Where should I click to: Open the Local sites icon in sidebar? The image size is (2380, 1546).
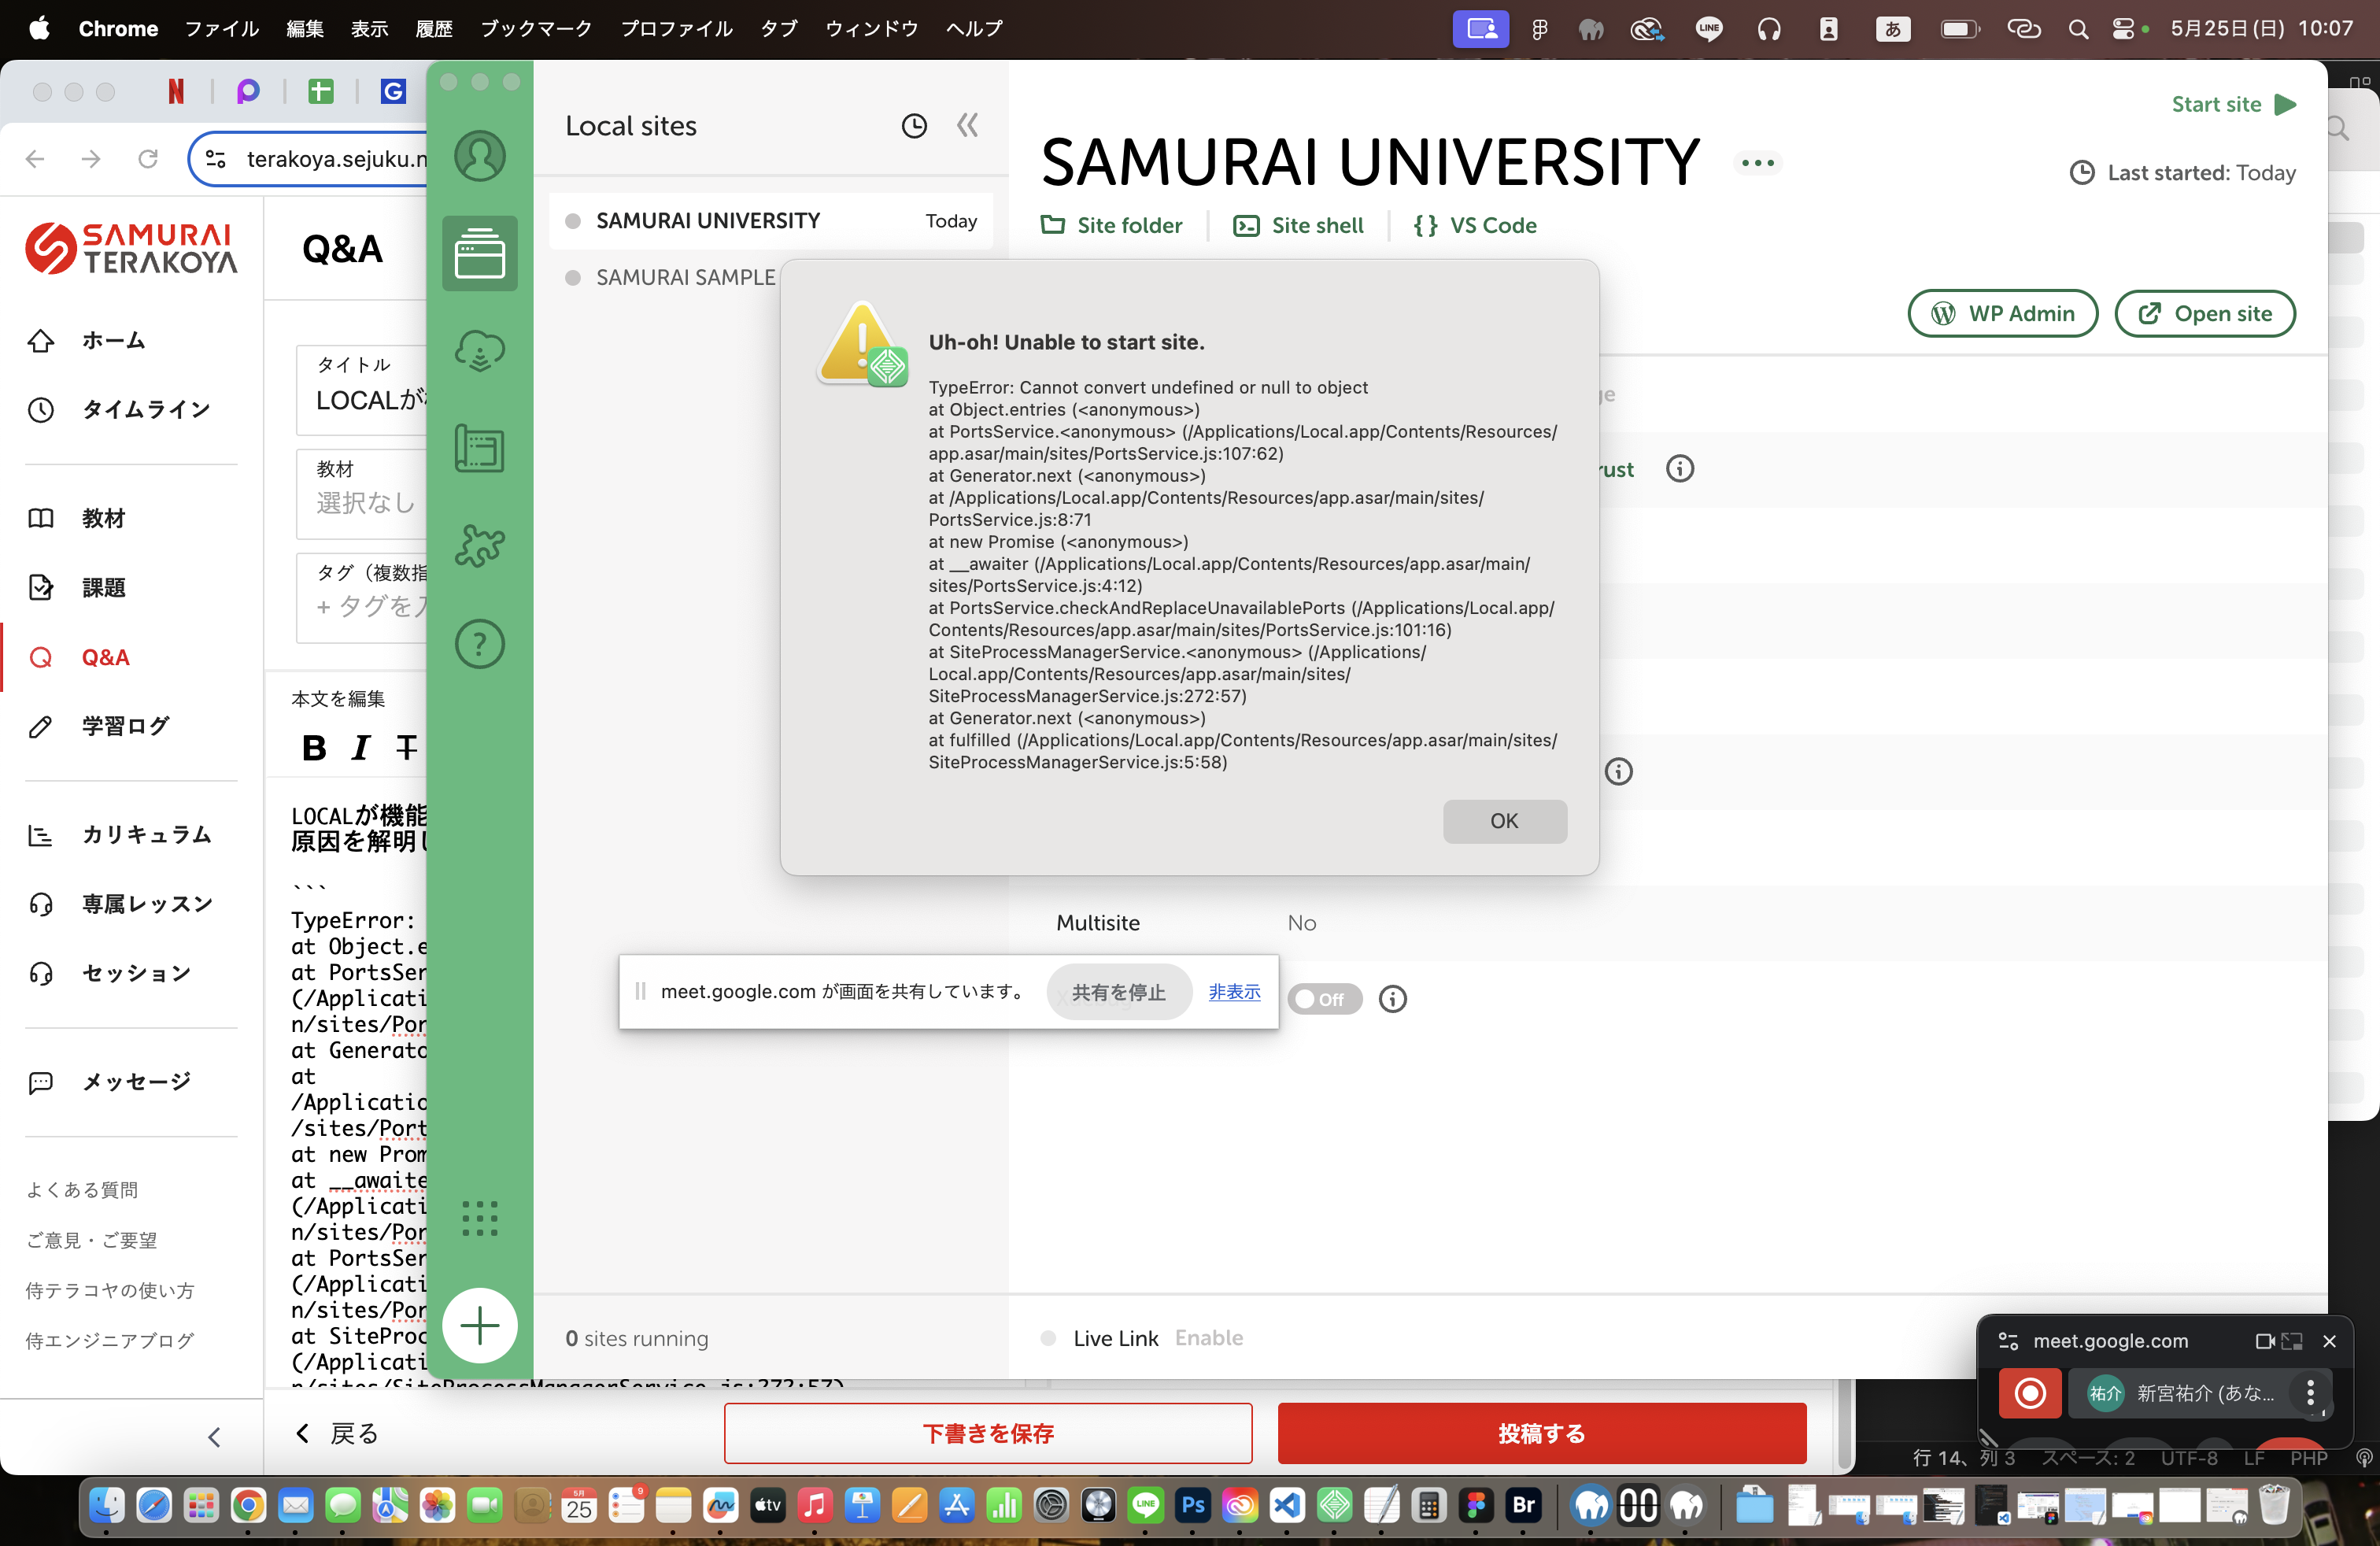[x=479, y=253]
